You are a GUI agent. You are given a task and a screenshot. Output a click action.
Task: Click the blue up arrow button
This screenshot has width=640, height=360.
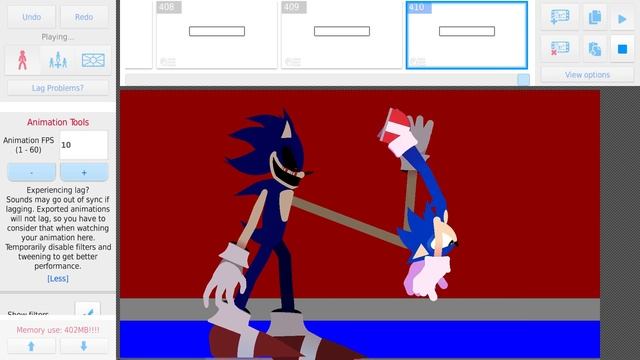[x=31, y=346]
